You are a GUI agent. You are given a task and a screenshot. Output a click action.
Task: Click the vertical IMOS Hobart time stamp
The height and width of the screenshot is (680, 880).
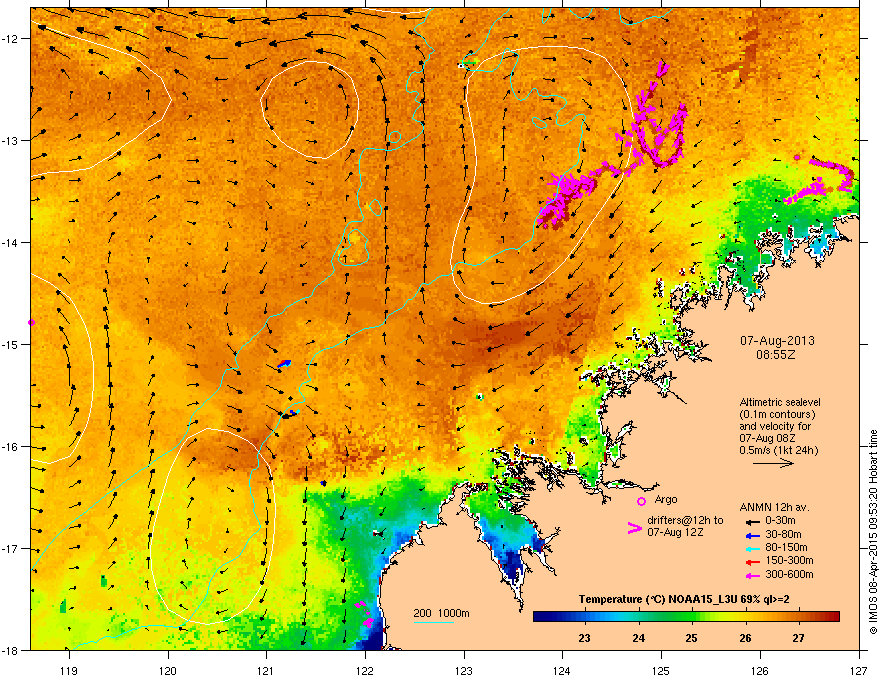coord(873,532)
